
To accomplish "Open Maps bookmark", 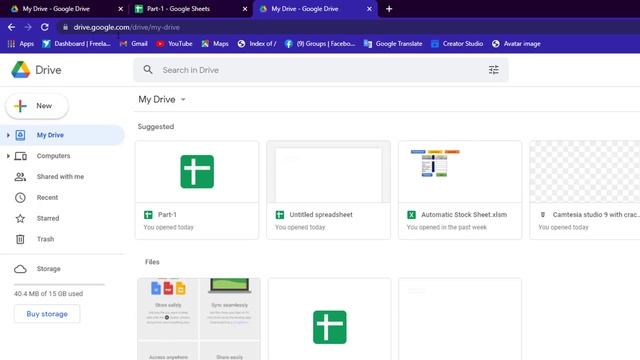I will click(x=215, y=44).
